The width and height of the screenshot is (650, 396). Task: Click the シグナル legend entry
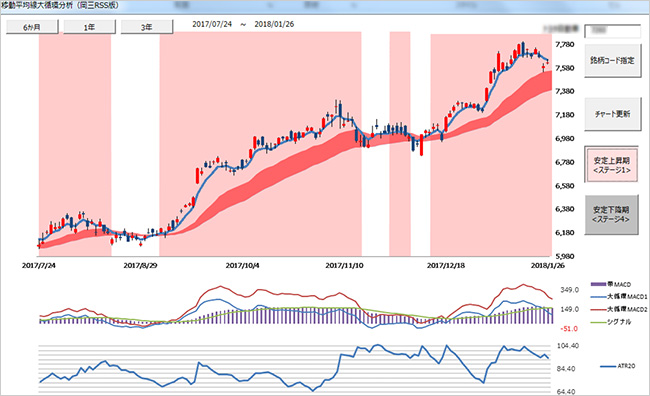(x=611, y=322)
